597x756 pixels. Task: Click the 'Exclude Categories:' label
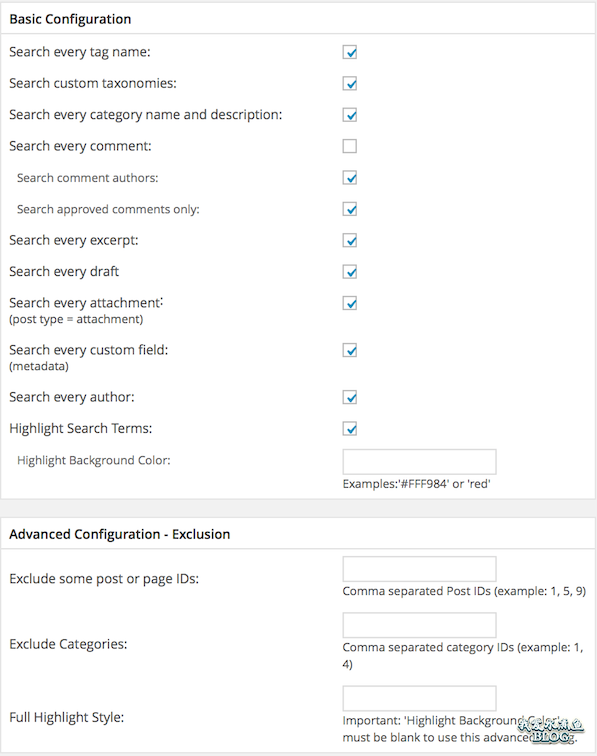(68, 644)
